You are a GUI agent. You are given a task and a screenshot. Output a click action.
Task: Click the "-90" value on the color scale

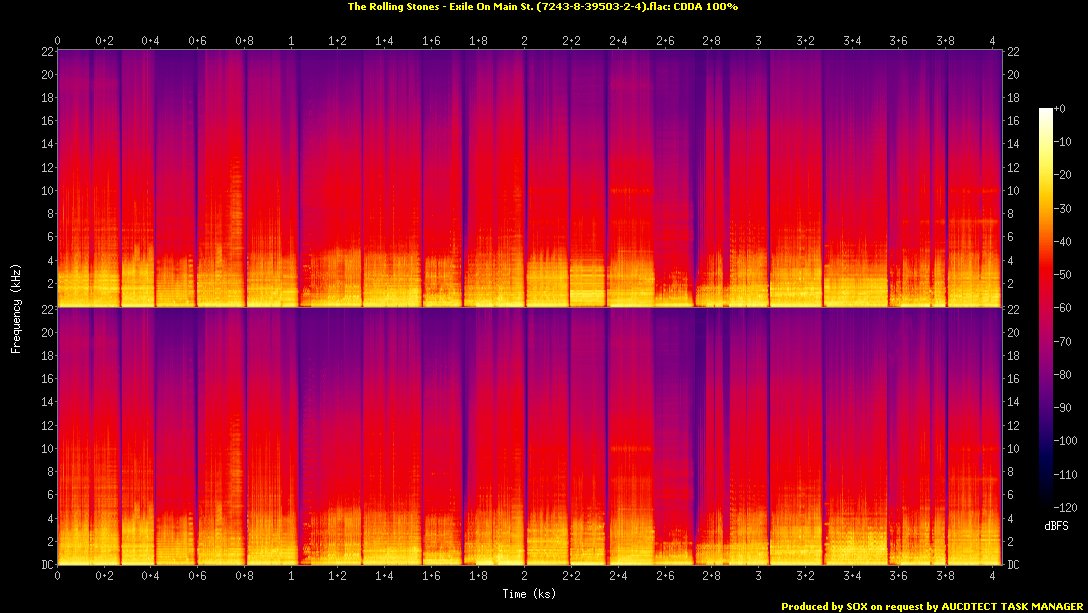coord(1062,408)
